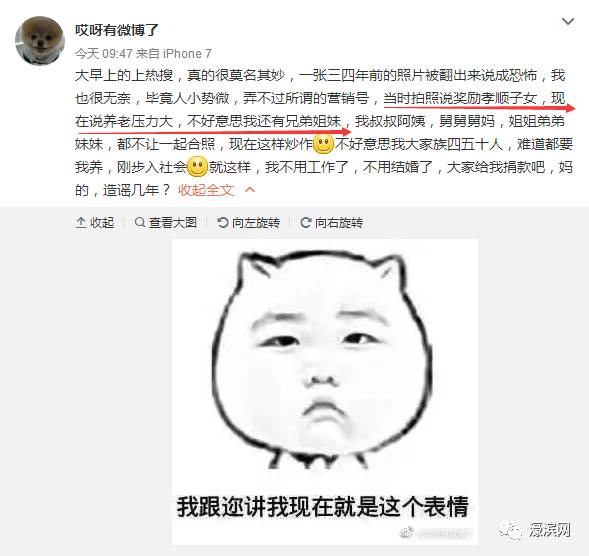Rotate the image left with 向左旋转
Viewport: 589px width, 556px height.
249,223
